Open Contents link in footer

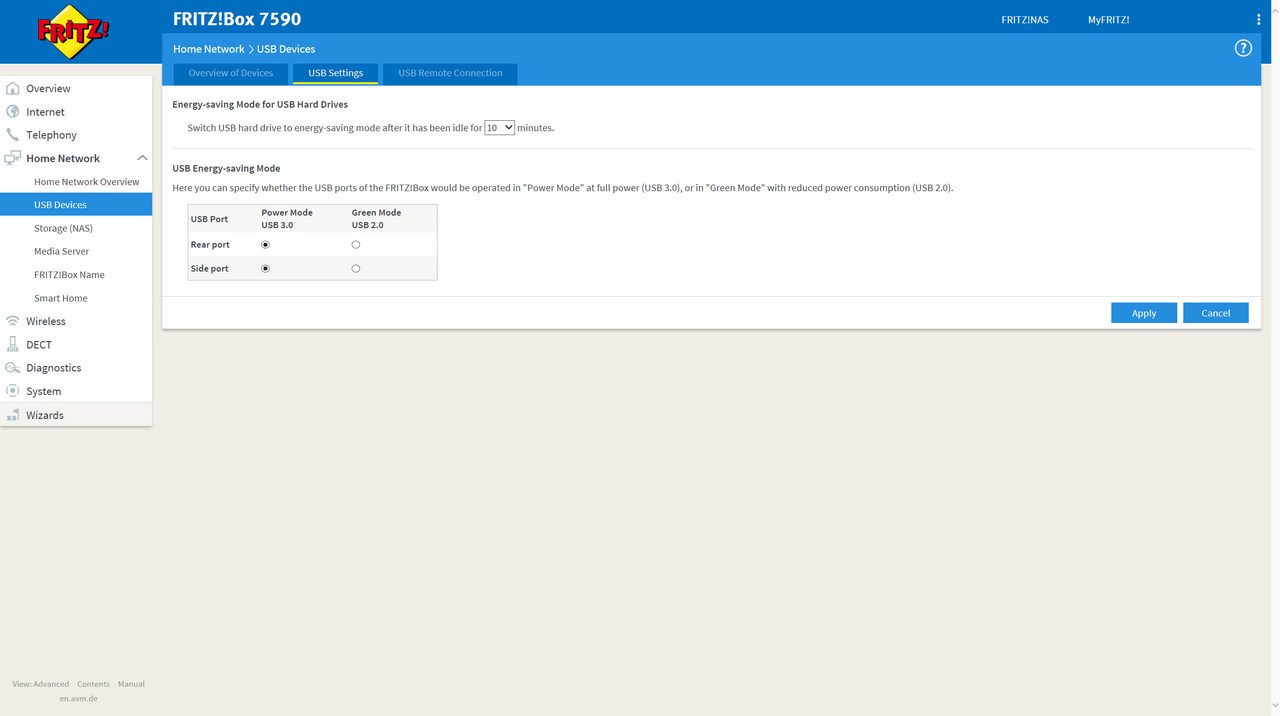[93, 684]
